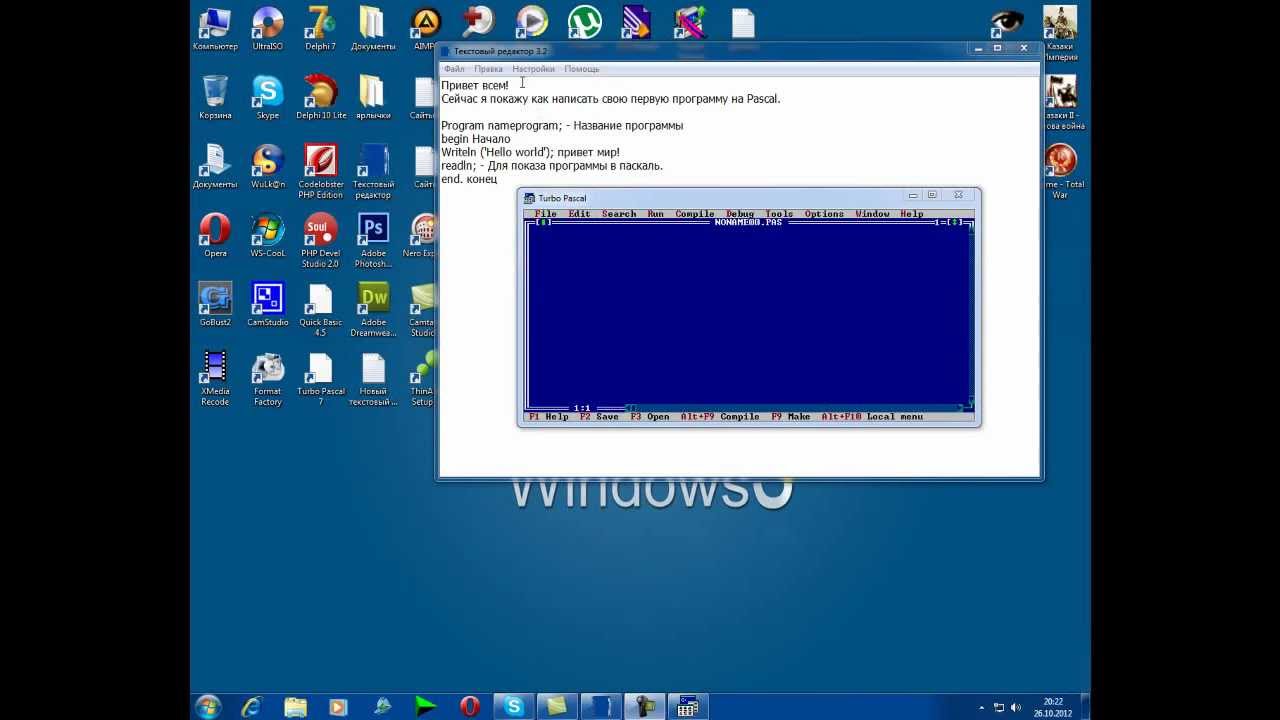The width and height of the screenshot is (1280, 720).
Task: Open Windows Explorer folder icon on taskbar
Action: (295, 706)
